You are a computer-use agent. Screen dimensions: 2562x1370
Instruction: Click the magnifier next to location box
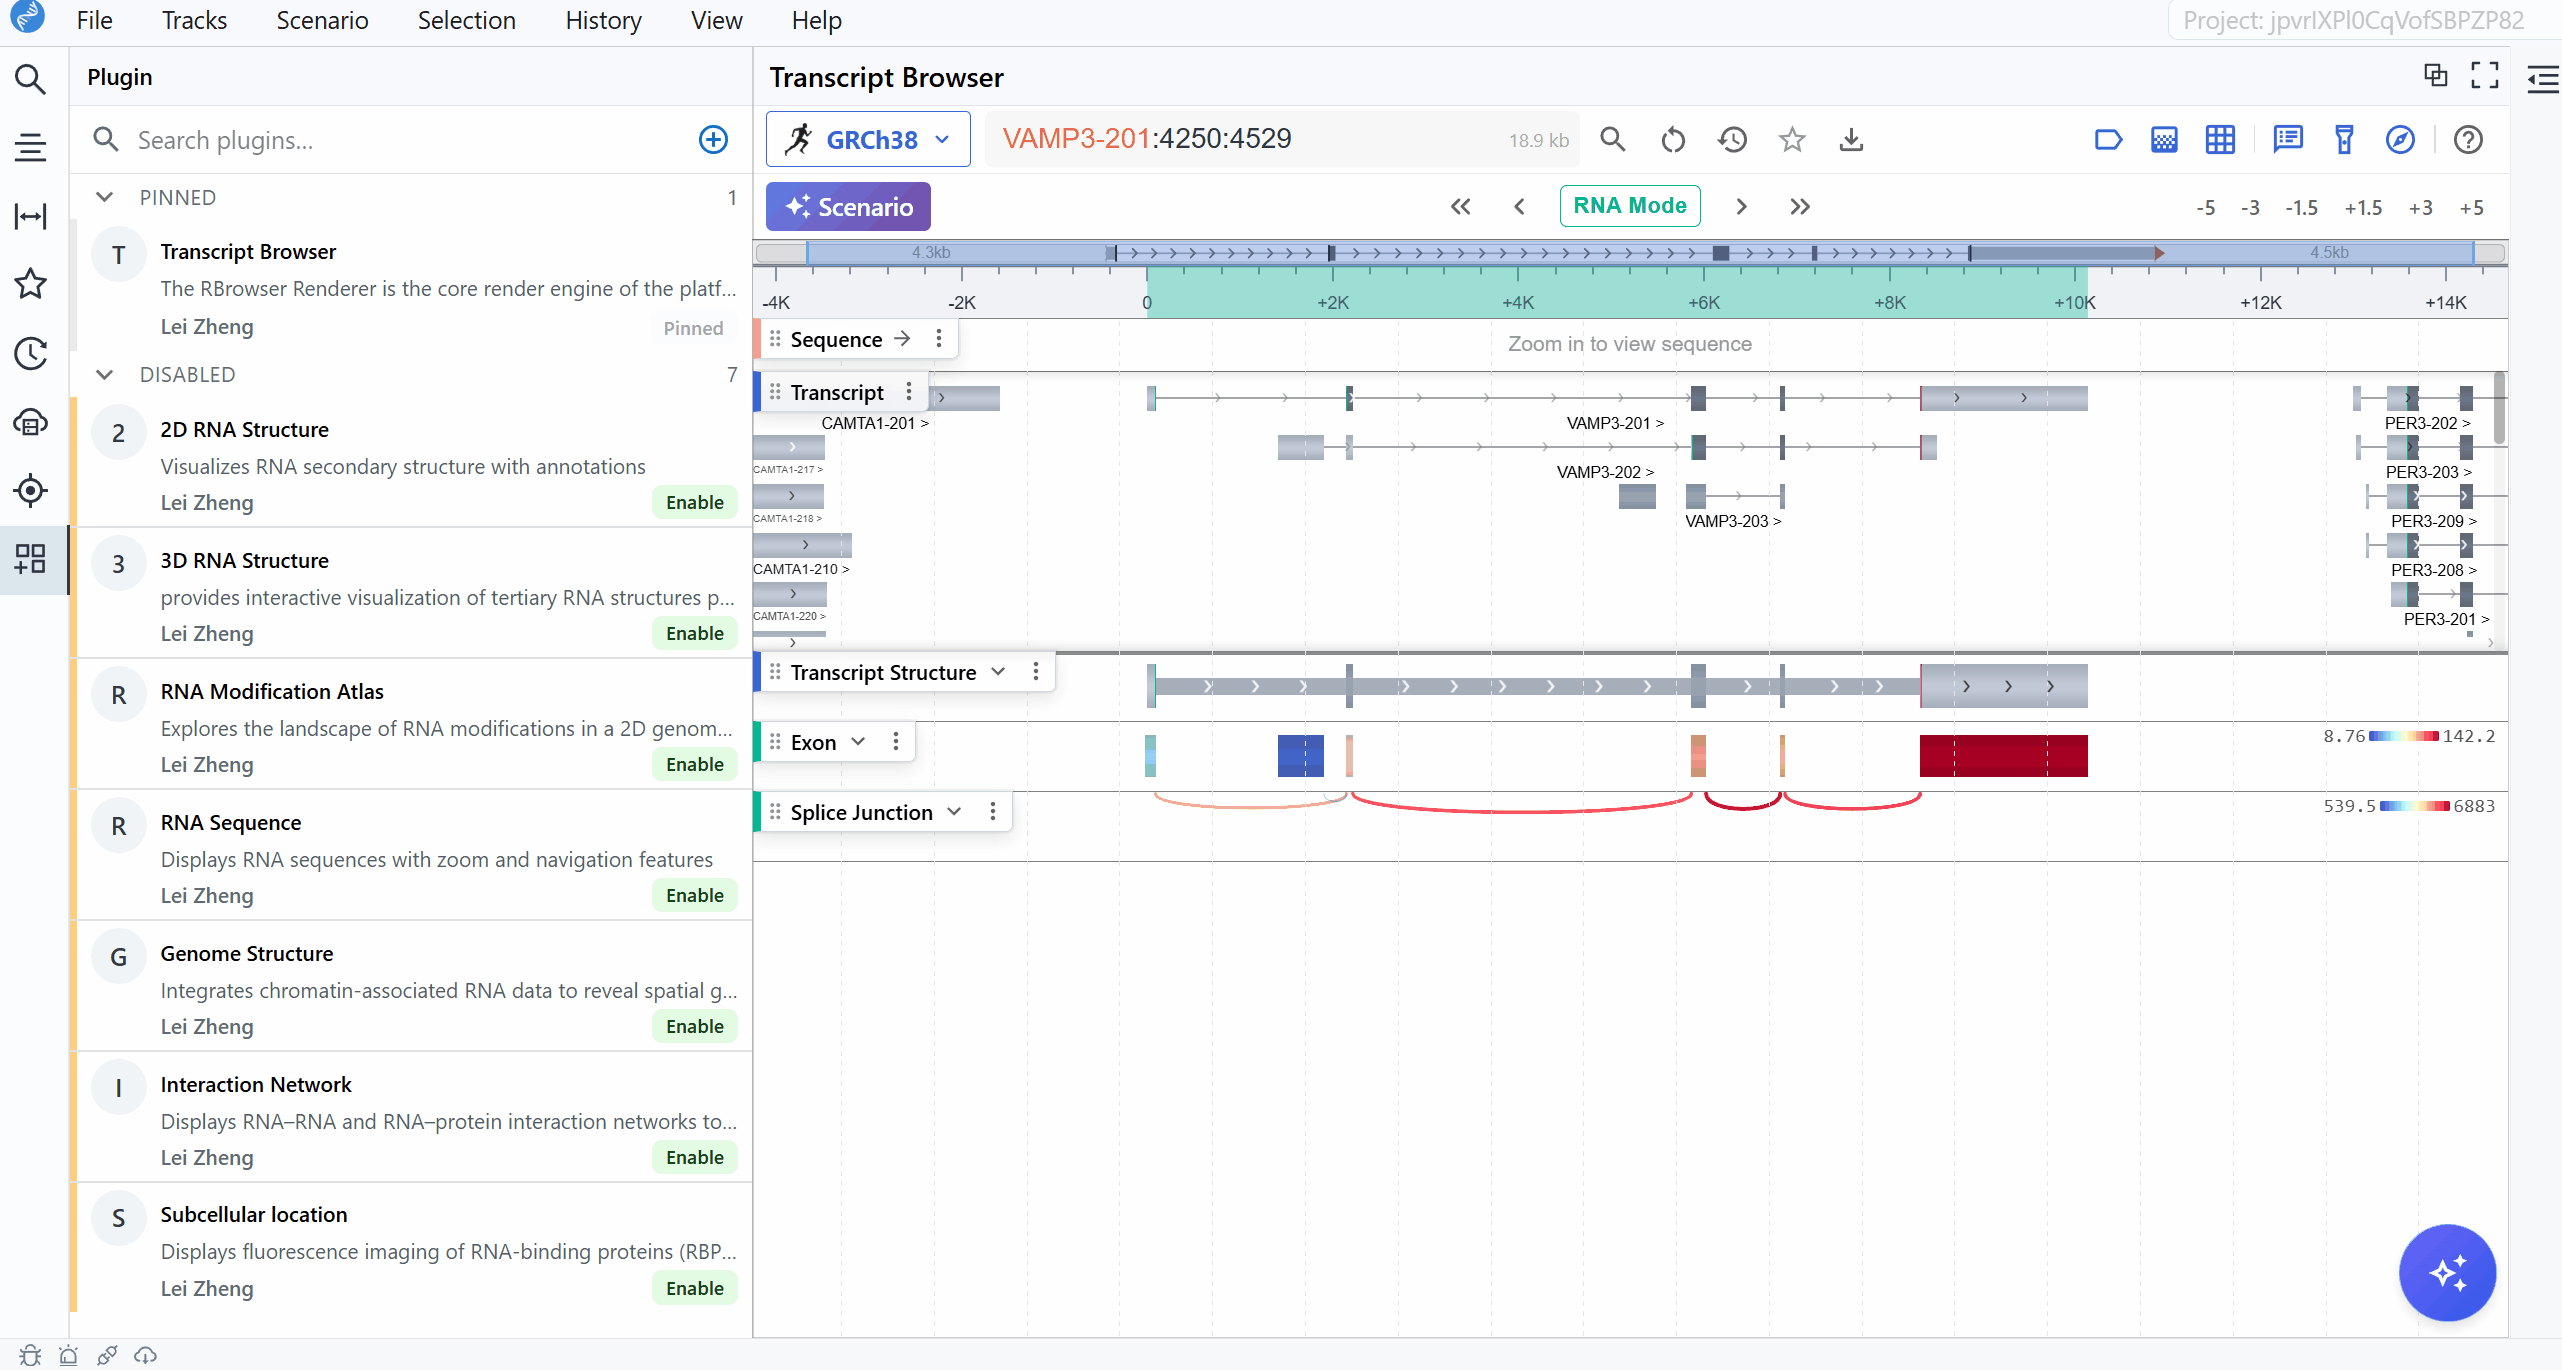pyautogui.click(x=1612, y=139)
